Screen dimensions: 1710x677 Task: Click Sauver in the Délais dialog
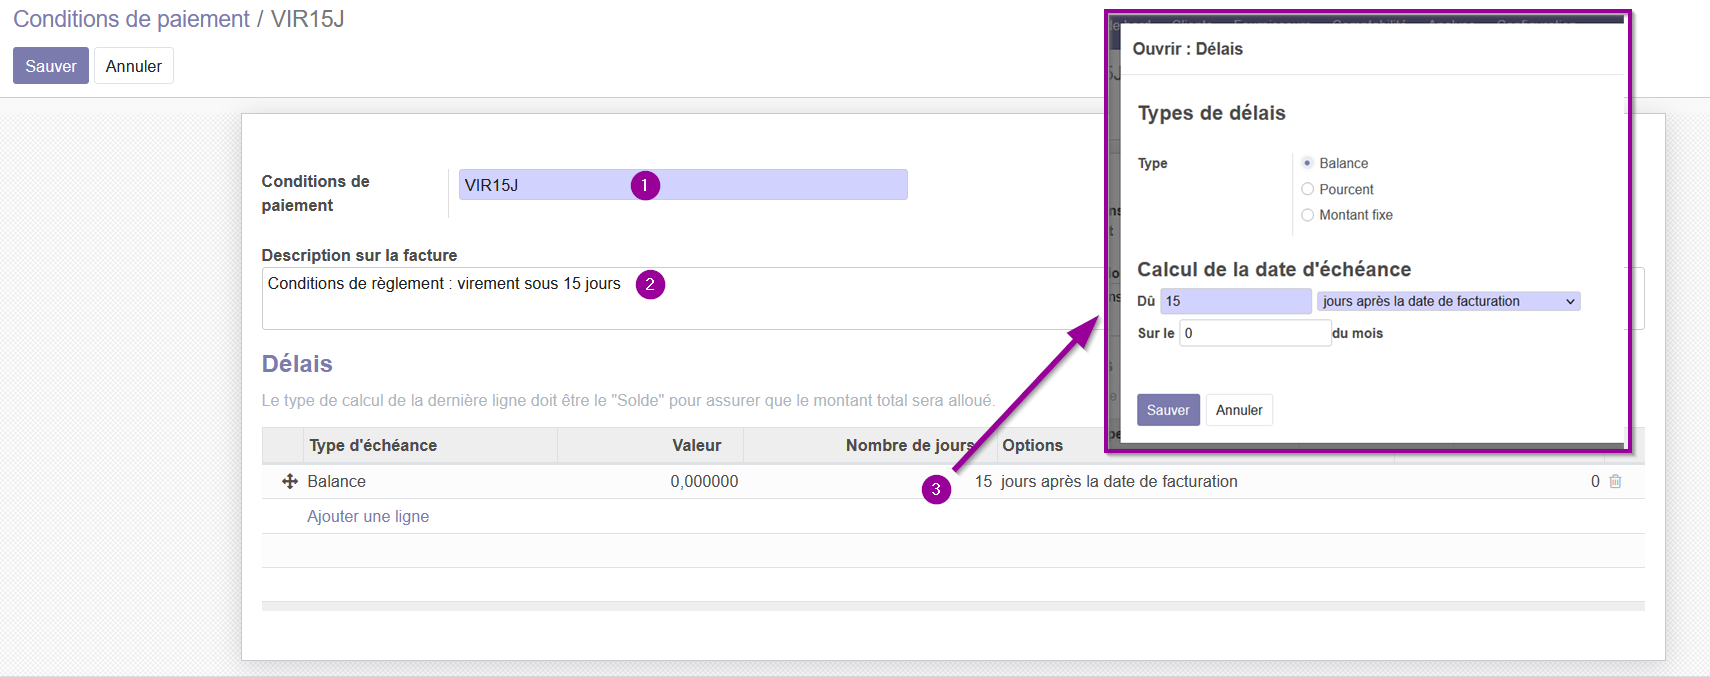pyautogui.click(x=1168, y=410)
